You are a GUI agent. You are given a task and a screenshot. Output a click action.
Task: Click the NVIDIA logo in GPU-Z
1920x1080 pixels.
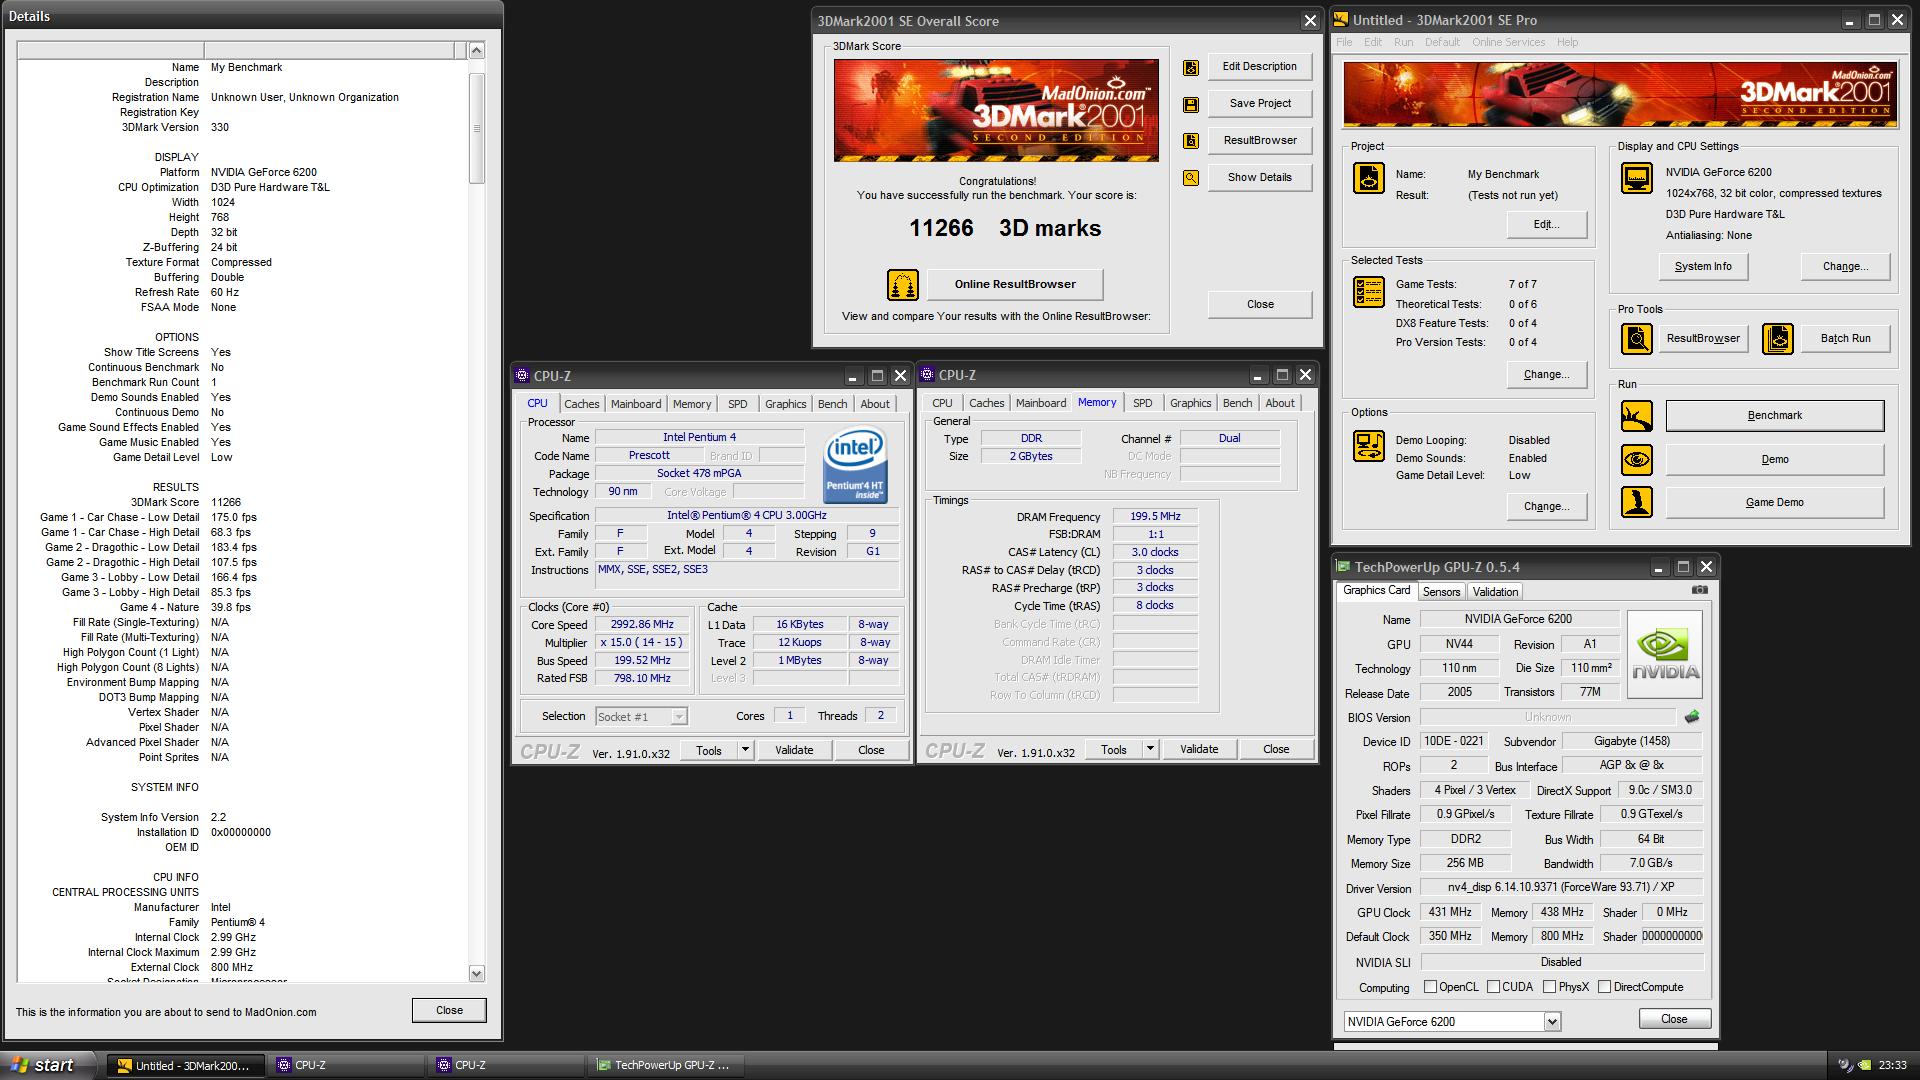tap(1665, 655)
